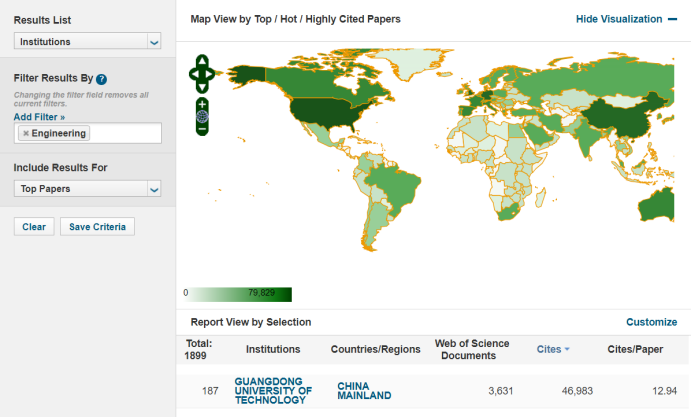
Task: Open Guangdong University of Technology institution link
Action: 273,391
